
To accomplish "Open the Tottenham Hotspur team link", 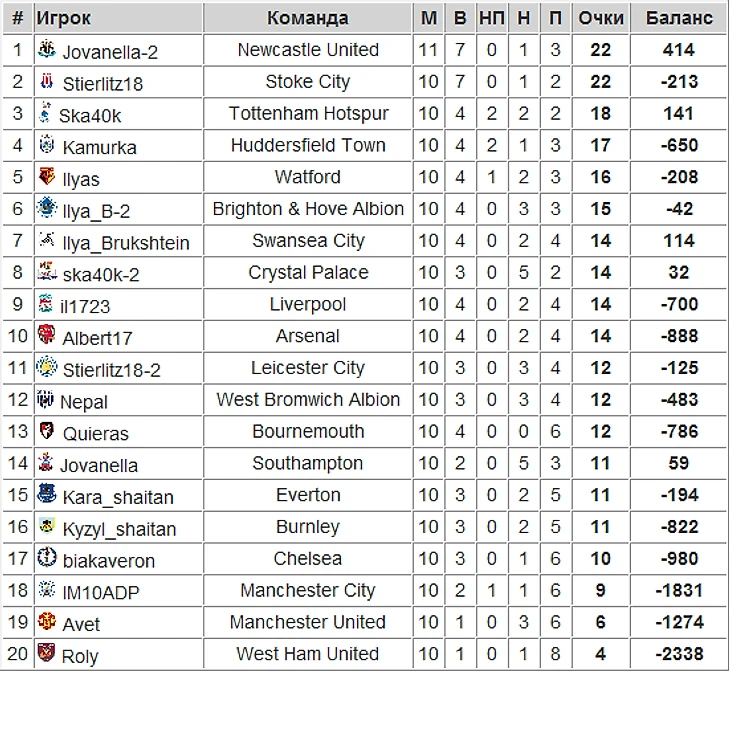I will (308, 114).
